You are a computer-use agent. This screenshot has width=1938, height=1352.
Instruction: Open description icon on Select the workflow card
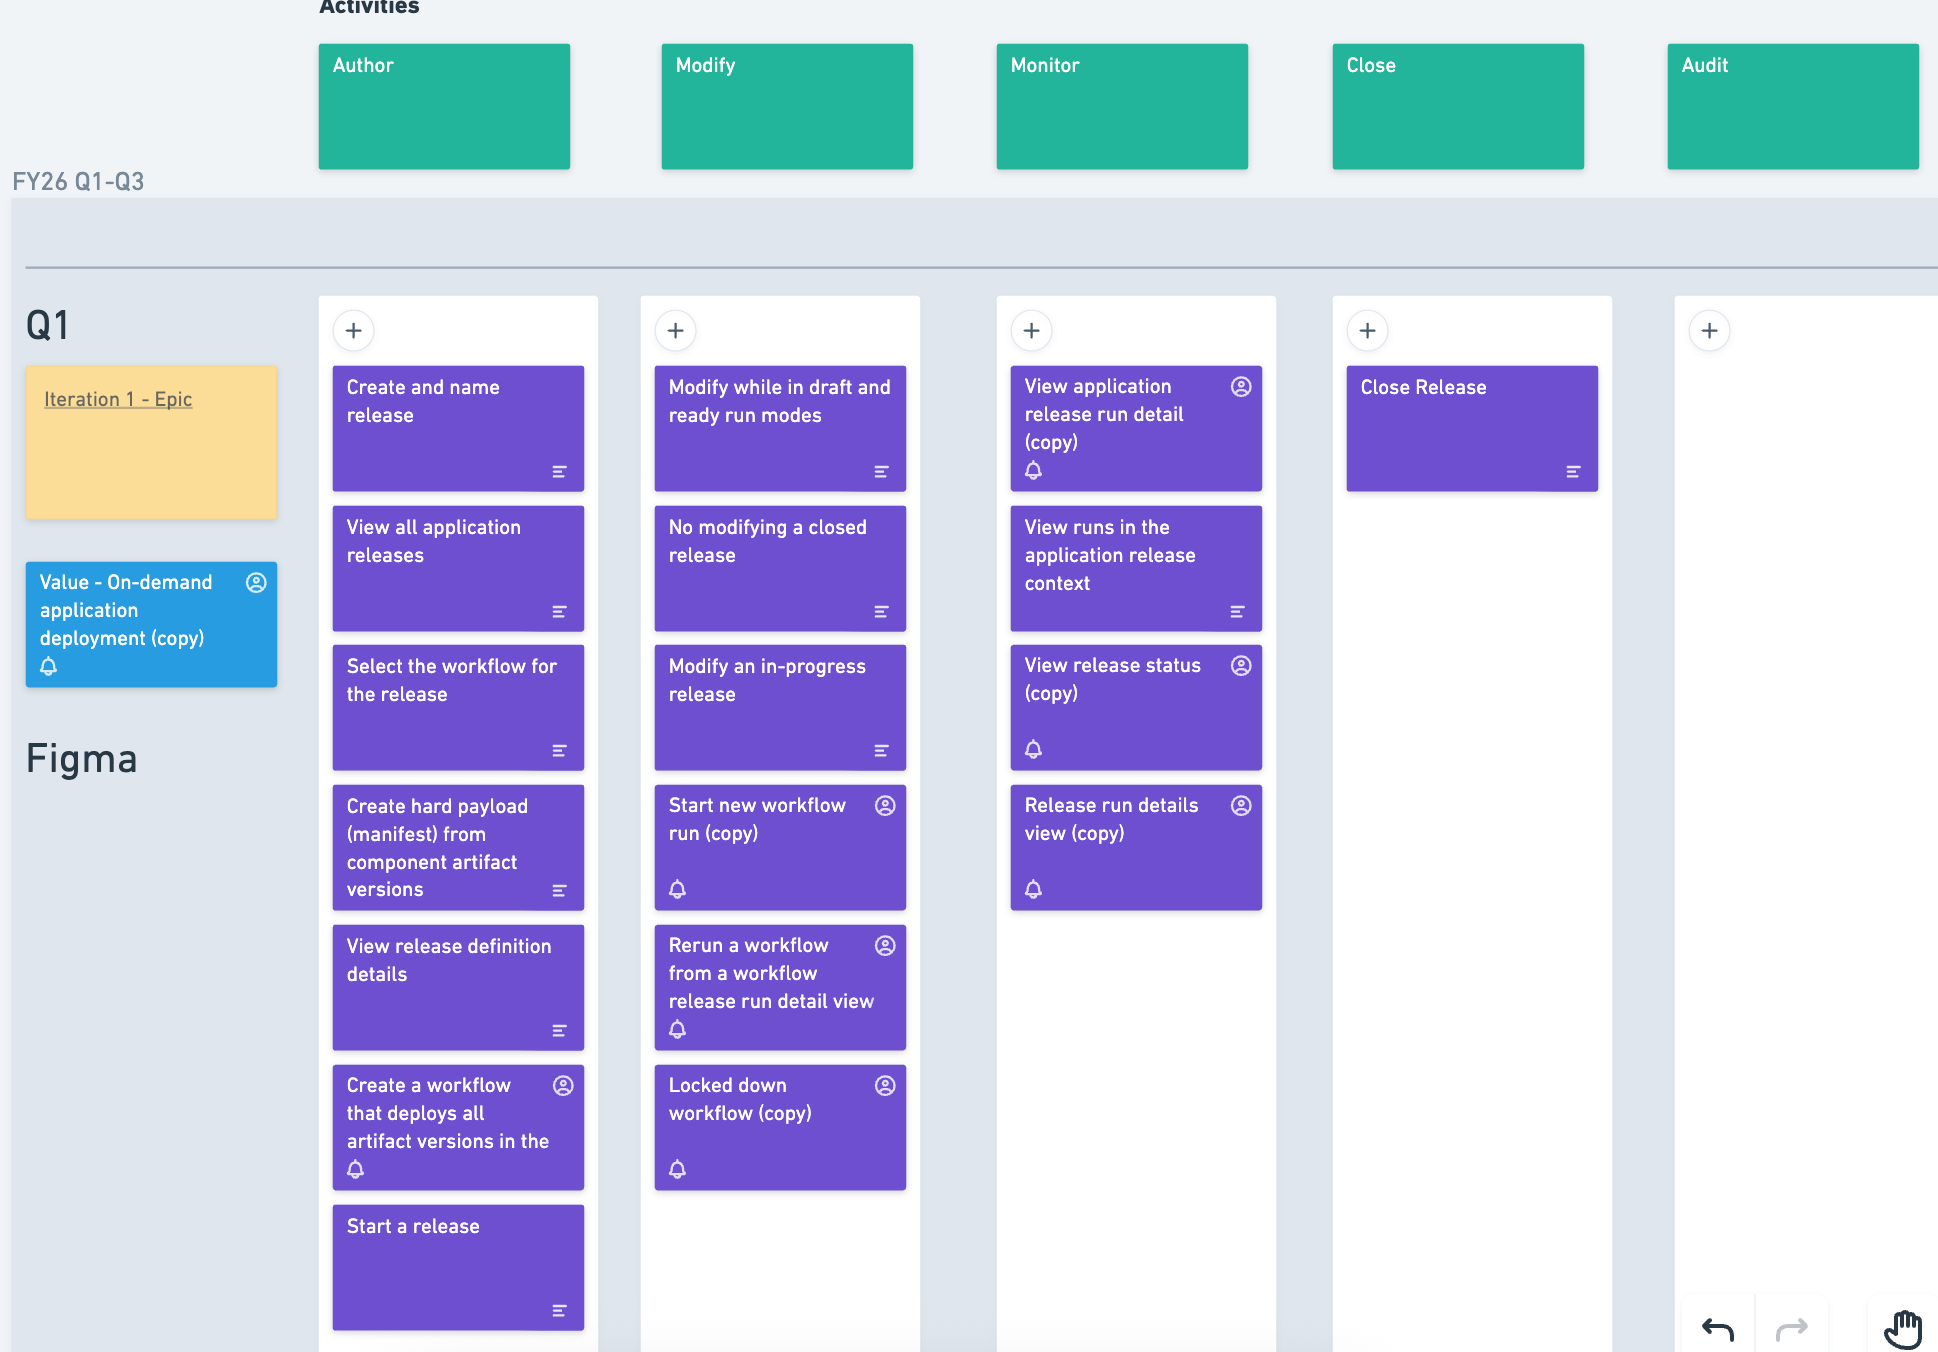pyautogui.click(x=560, y=751)
